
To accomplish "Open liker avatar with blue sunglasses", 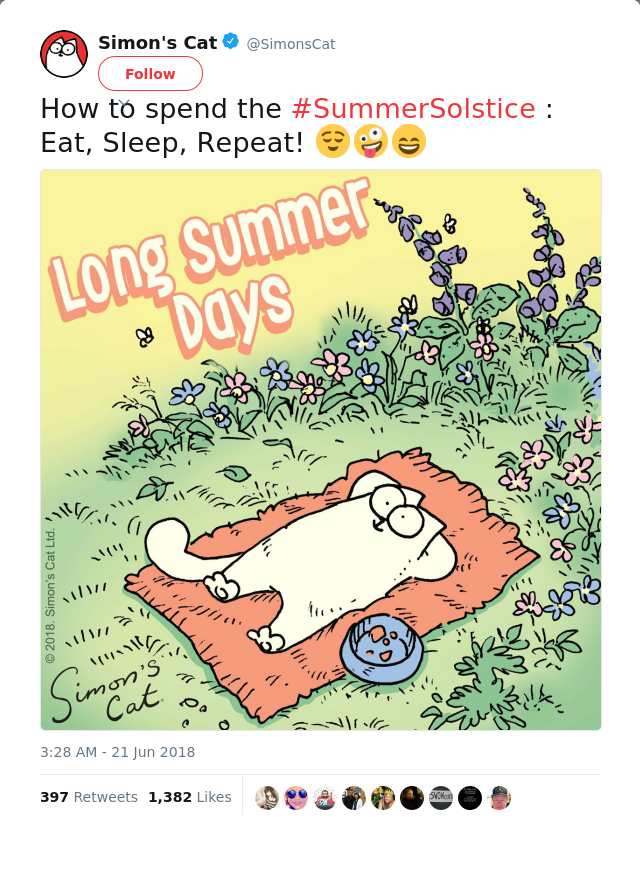I will click(296, 798).
